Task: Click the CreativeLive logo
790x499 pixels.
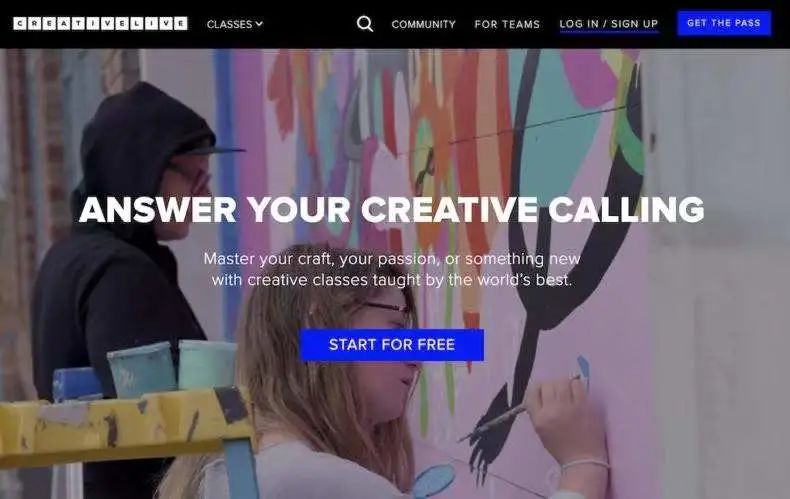Action: click(100, 24)
